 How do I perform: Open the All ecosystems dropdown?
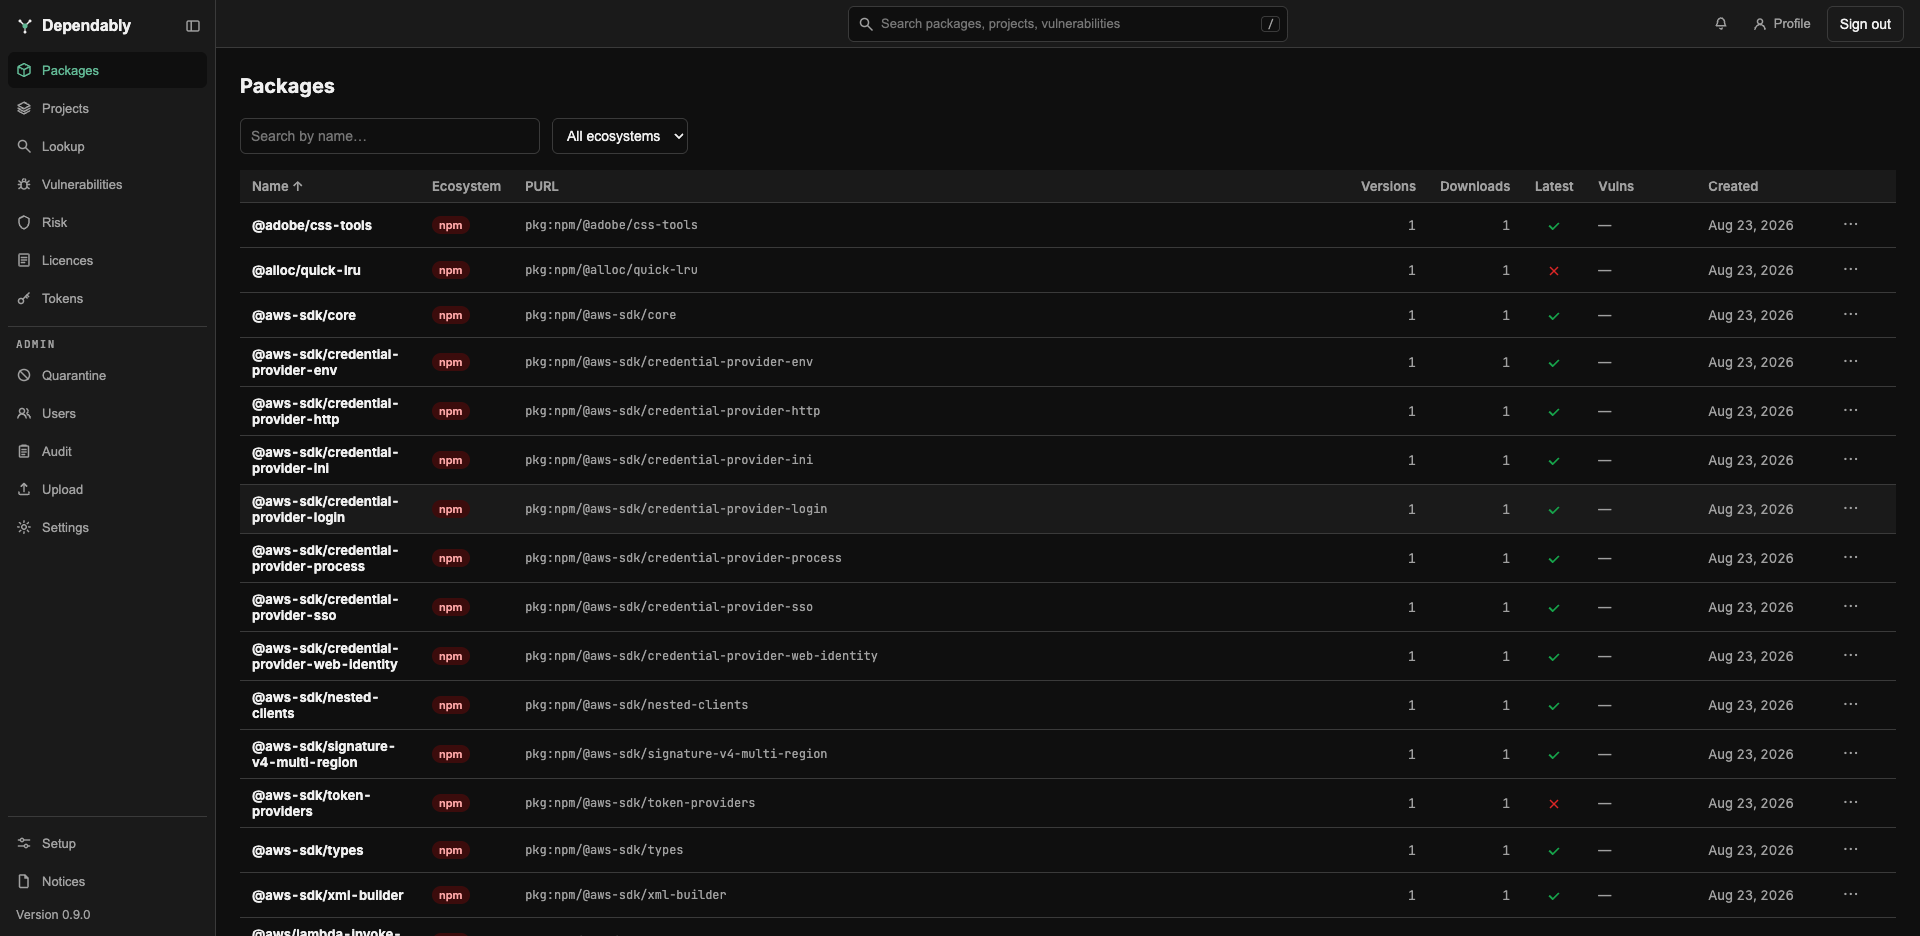[x=620, y=136]
